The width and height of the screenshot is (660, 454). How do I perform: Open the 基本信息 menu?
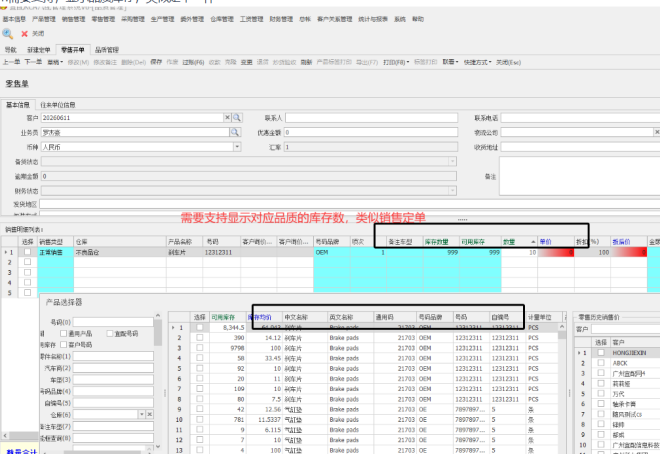(x=14, y=19)
